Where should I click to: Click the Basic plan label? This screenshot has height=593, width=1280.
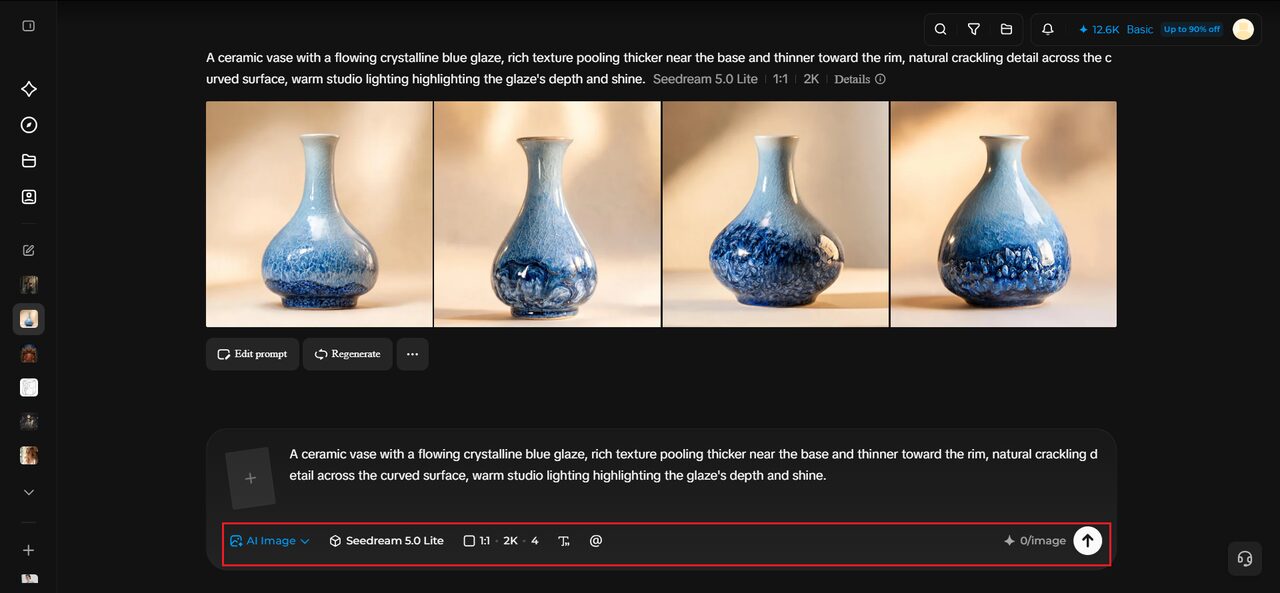1140,29
